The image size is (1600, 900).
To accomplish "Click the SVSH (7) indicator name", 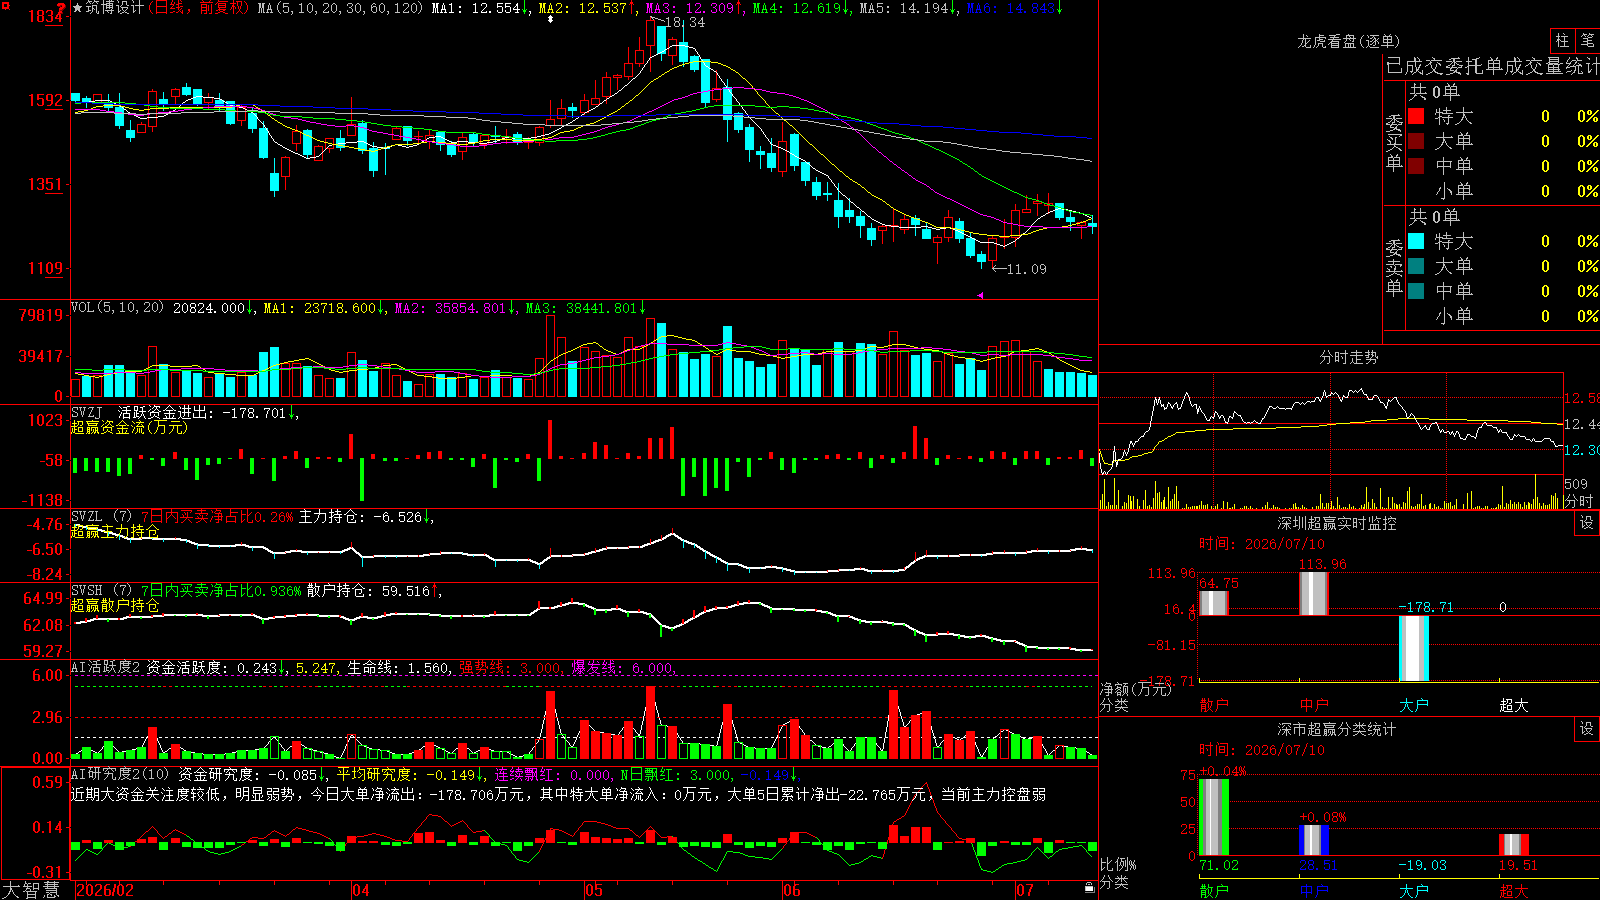I will pyautogui.click(x=101, y=591).
